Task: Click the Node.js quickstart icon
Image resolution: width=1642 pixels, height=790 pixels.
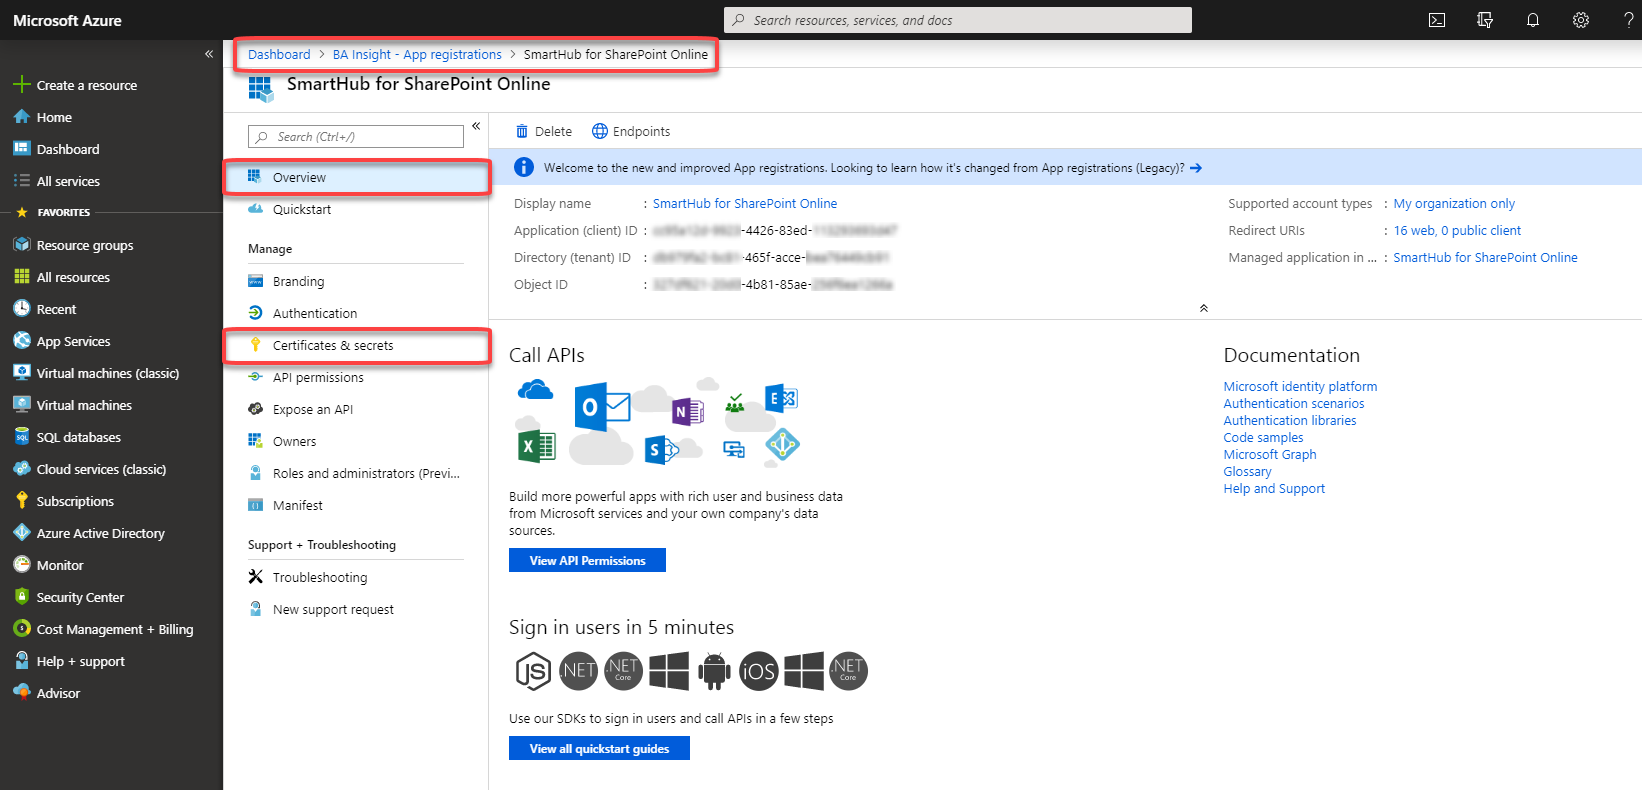Action: pyautogui.click(x=533, y=671)
